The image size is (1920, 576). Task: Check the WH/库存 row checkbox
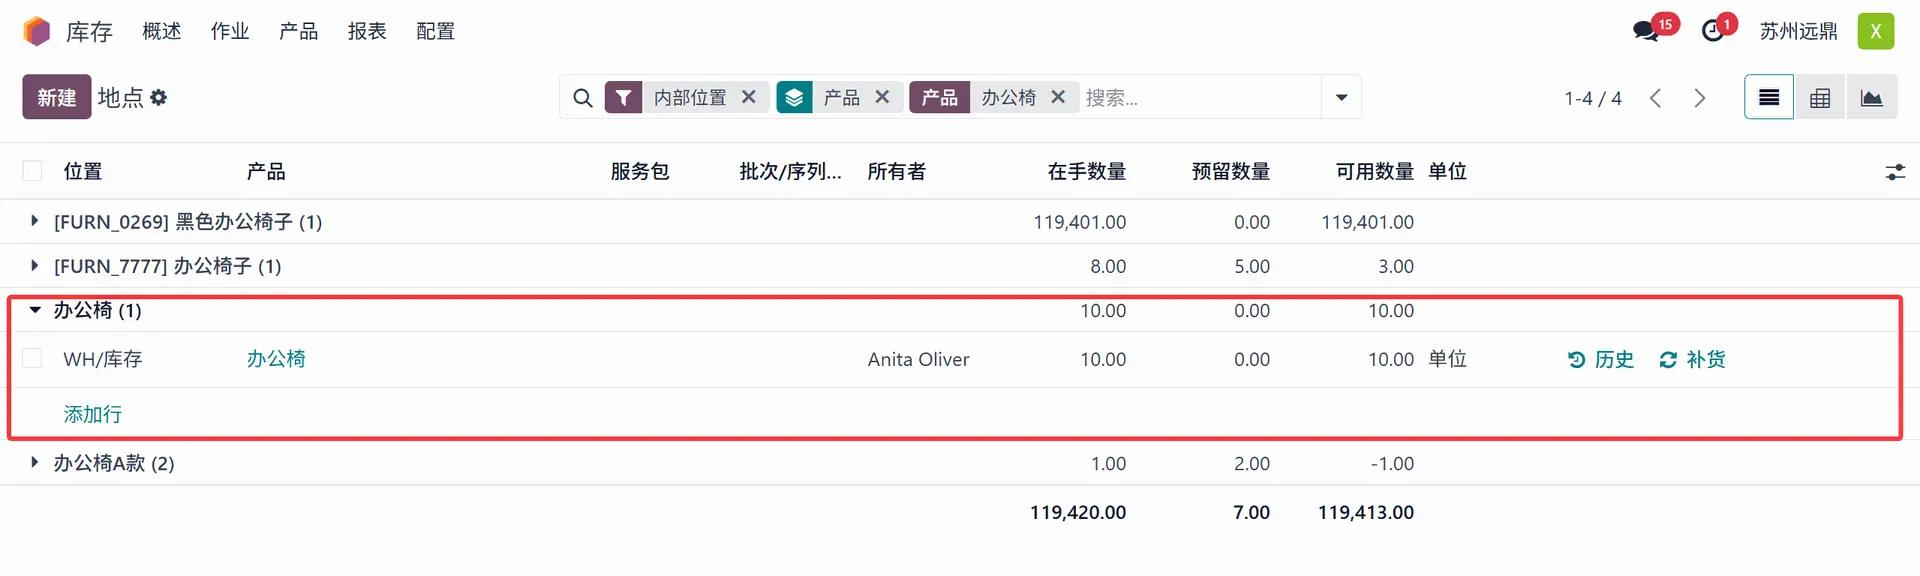point(32,359)
